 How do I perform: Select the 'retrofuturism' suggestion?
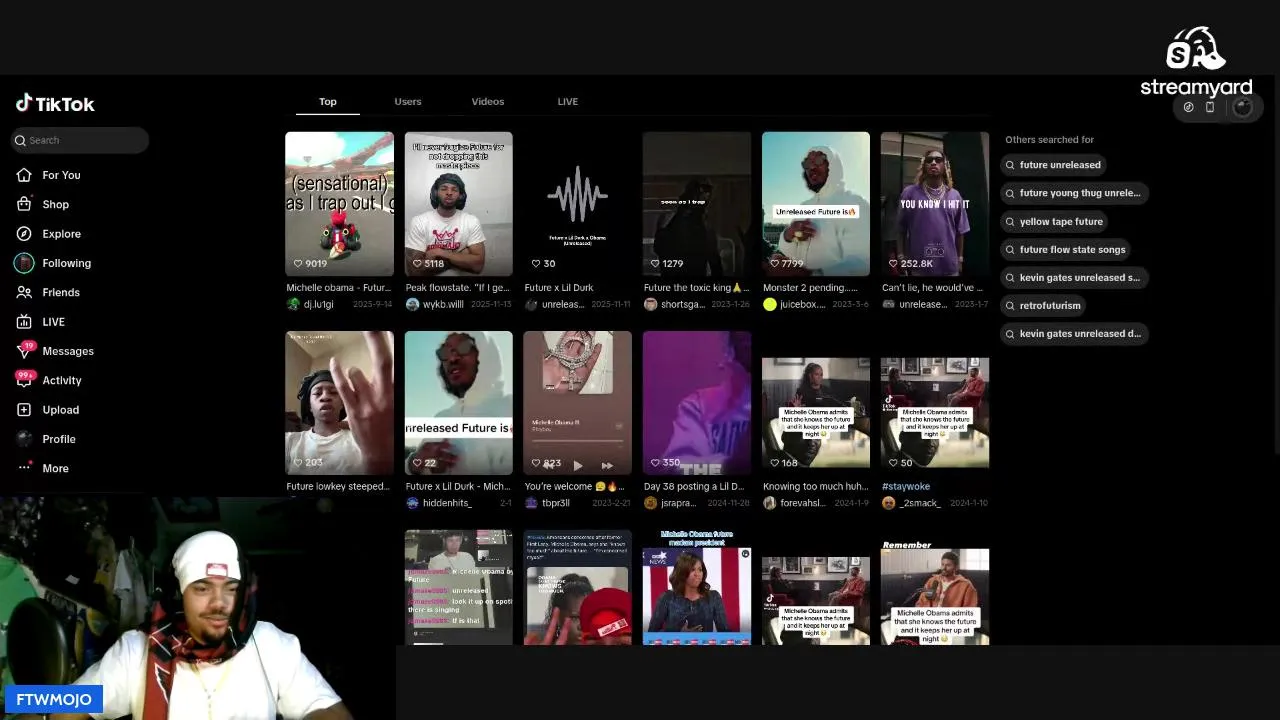[x=1043, y=305]
